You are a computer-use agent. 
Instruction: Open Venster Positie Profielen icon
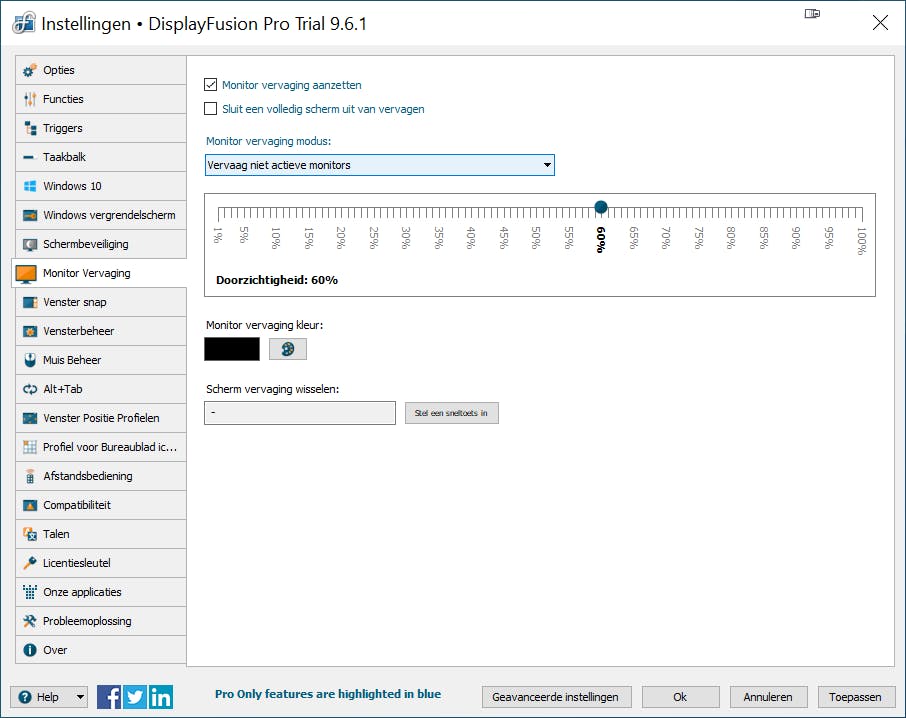pos(29,418)
